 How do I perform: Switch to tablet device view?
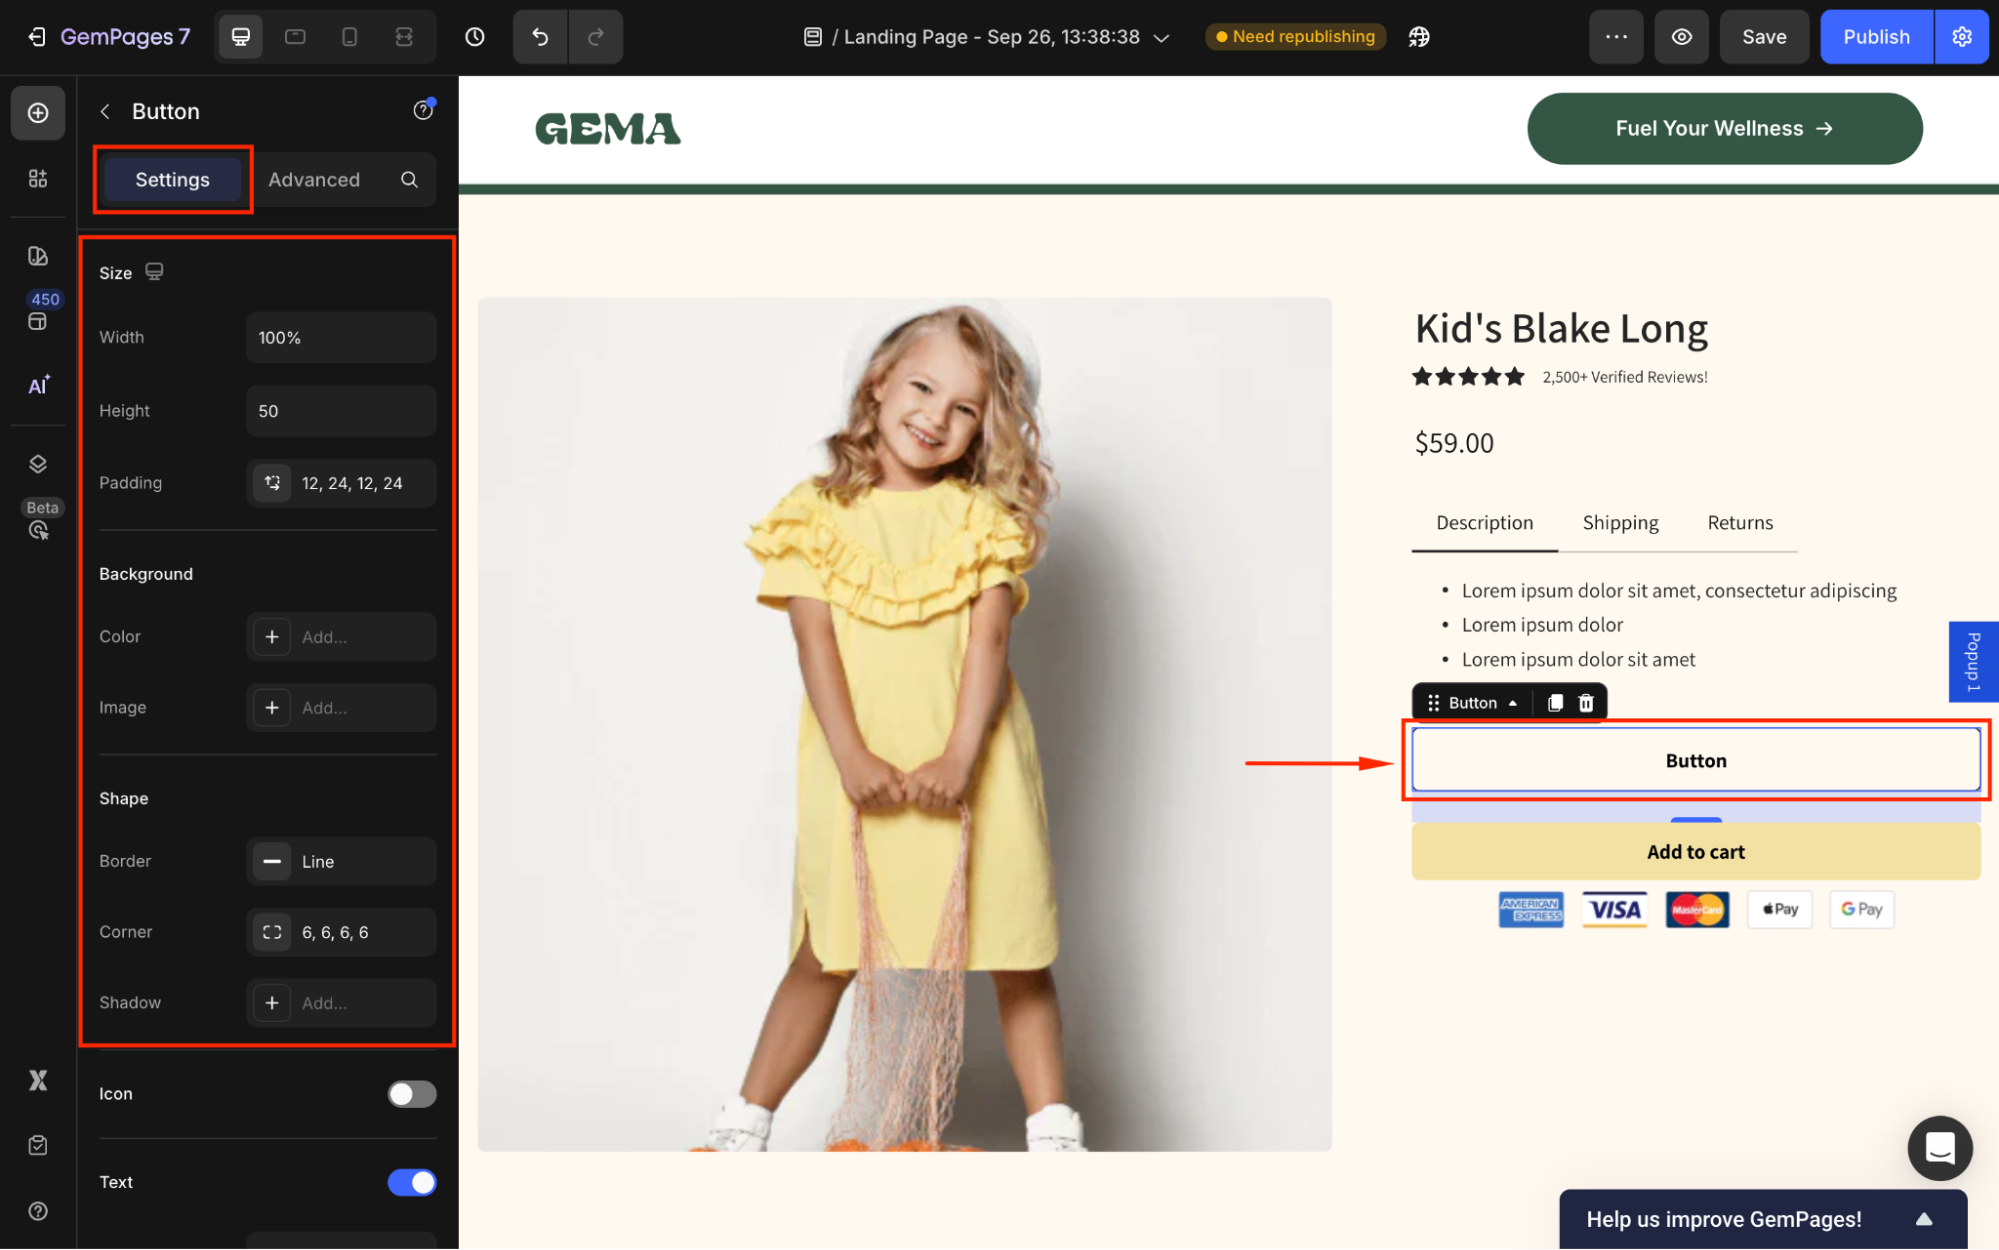click(295, 37)
